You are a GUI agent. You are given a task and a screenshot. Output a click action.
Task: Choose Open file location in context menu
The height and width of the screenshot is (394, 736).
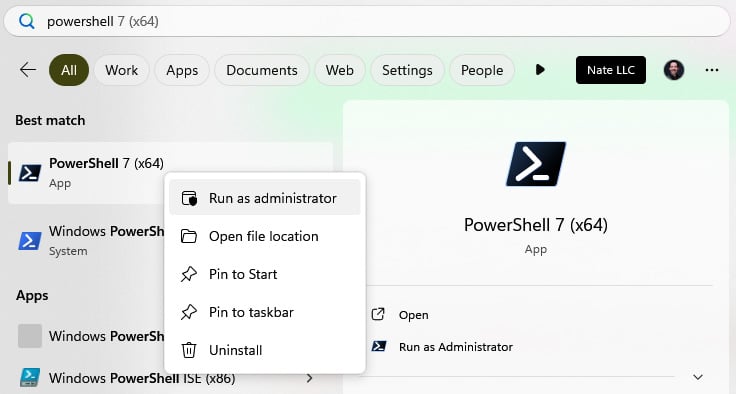coord(265,236)
